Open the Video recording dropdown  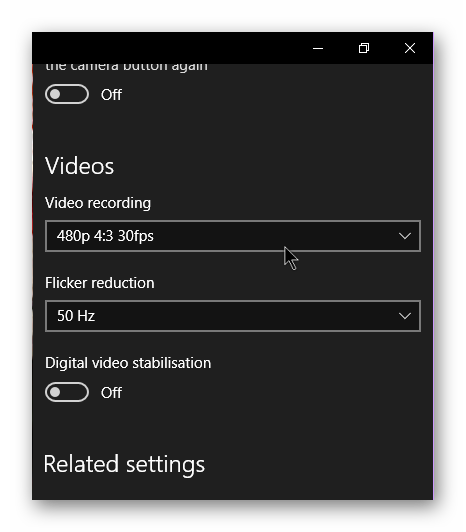click(233, 236)
